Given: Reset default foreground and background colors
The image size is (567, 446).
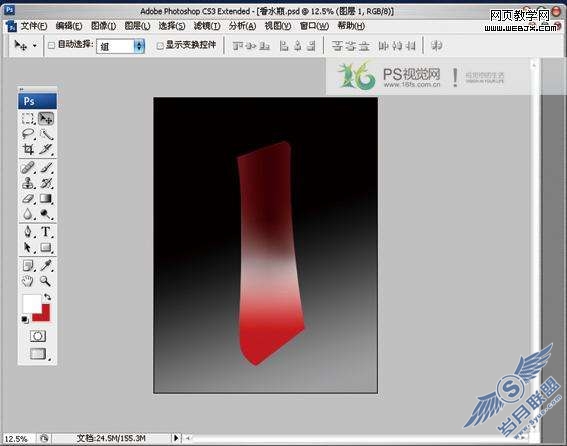Looking at the screenshot, I should tap(25, 319).
